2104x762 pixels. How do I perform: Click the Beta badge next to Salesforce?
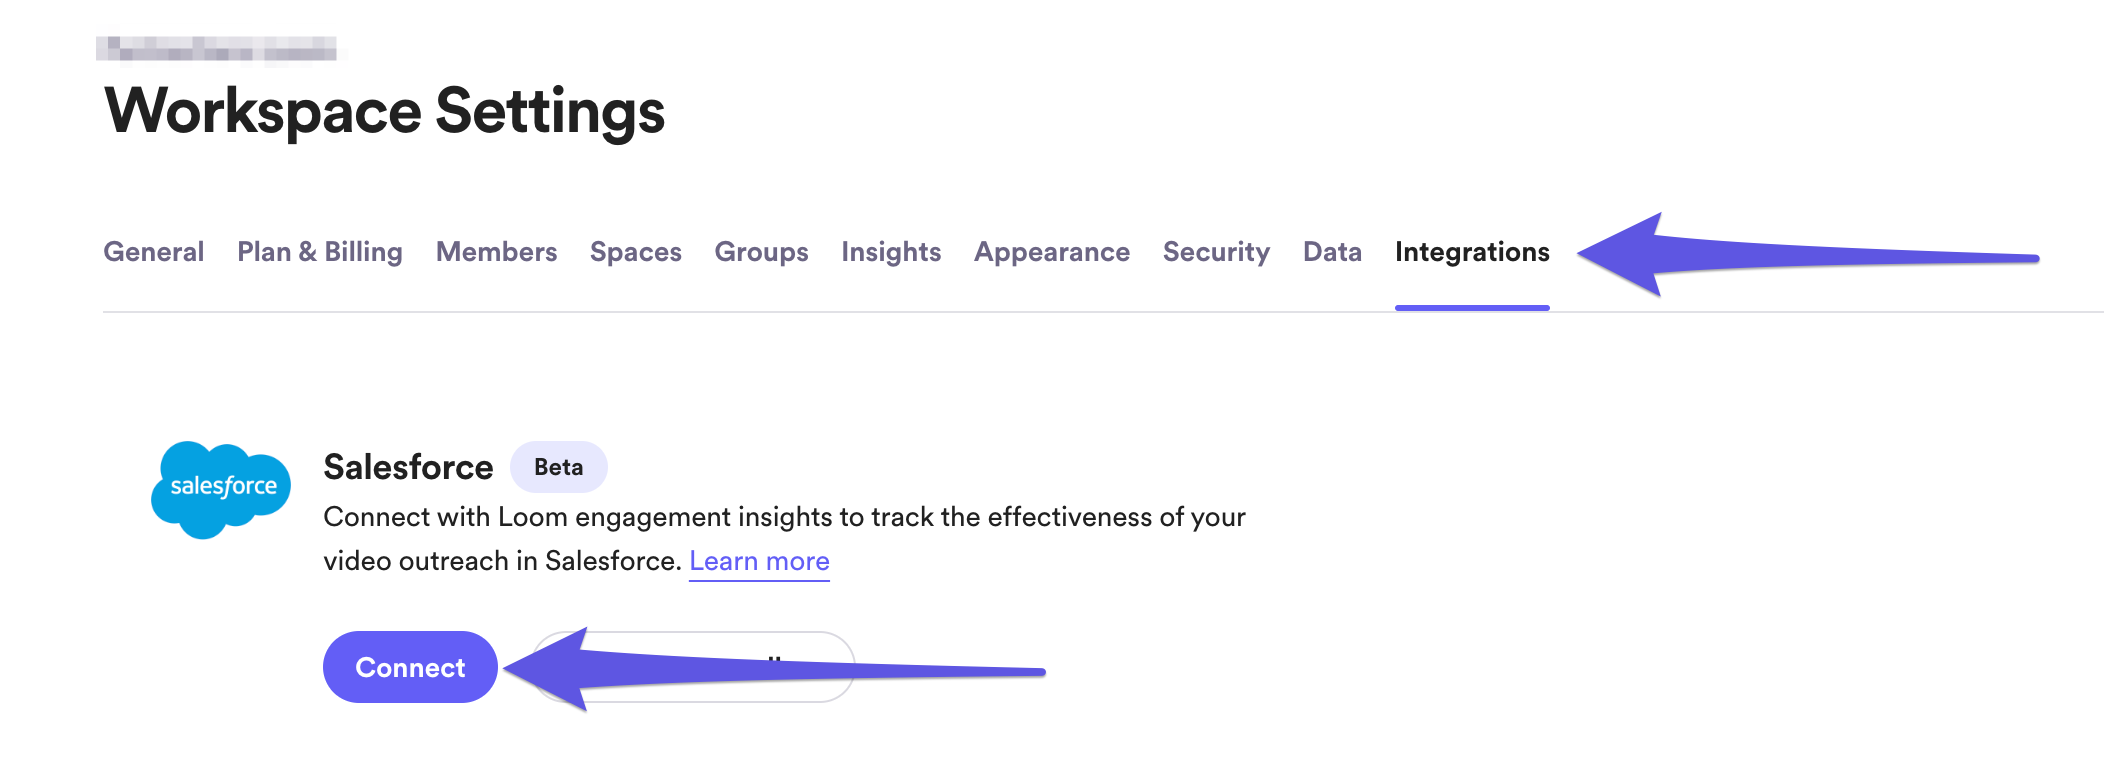click(558, 467)
